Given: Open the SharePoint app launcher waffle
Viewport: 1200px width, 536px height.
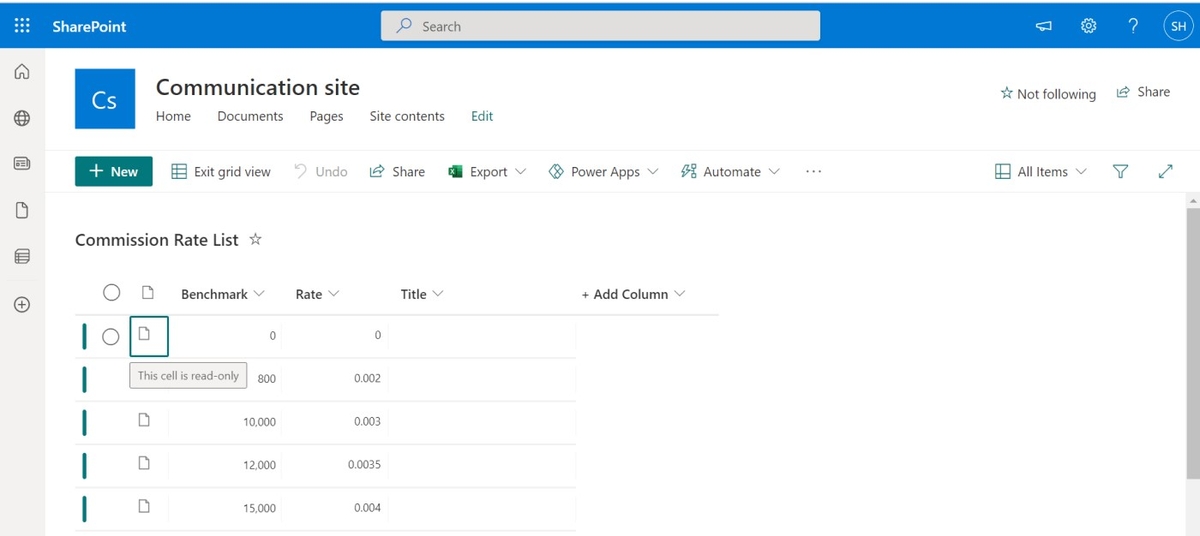Looking at the screenshot, I should point(22,26).
